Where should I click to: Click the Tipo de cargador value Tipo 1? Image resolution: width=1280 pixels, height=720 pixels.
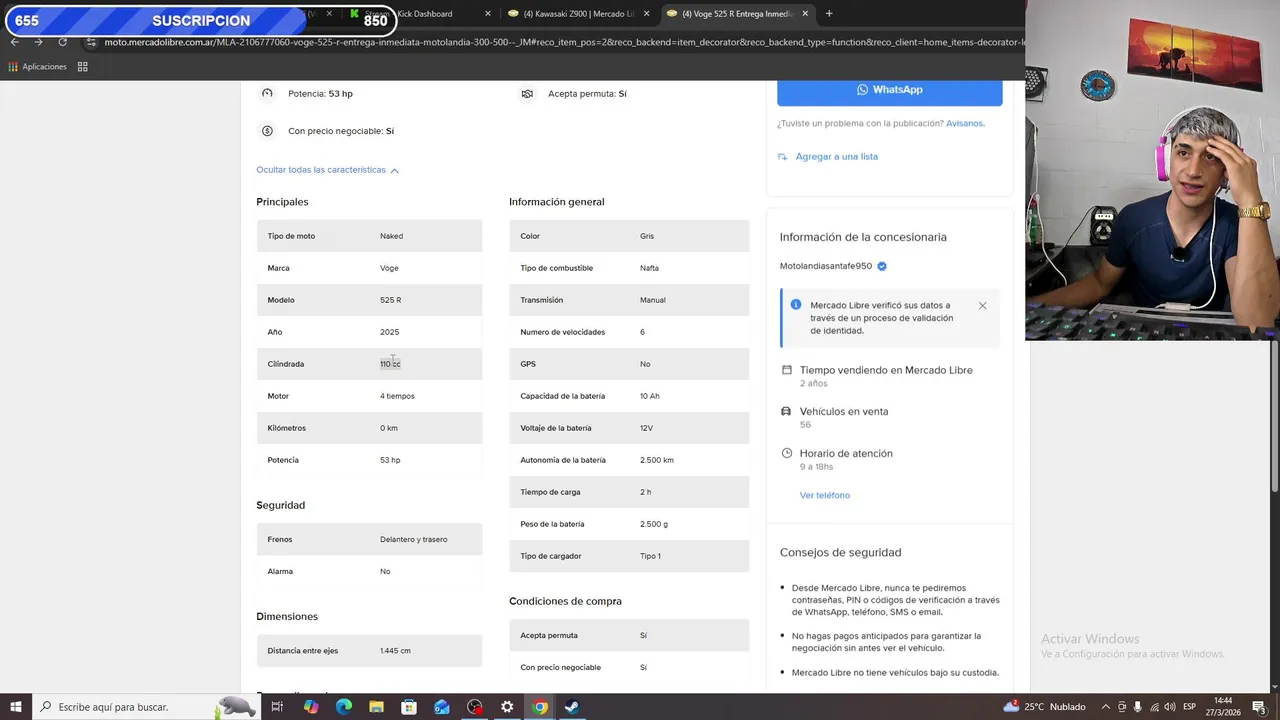pos(650,556)
